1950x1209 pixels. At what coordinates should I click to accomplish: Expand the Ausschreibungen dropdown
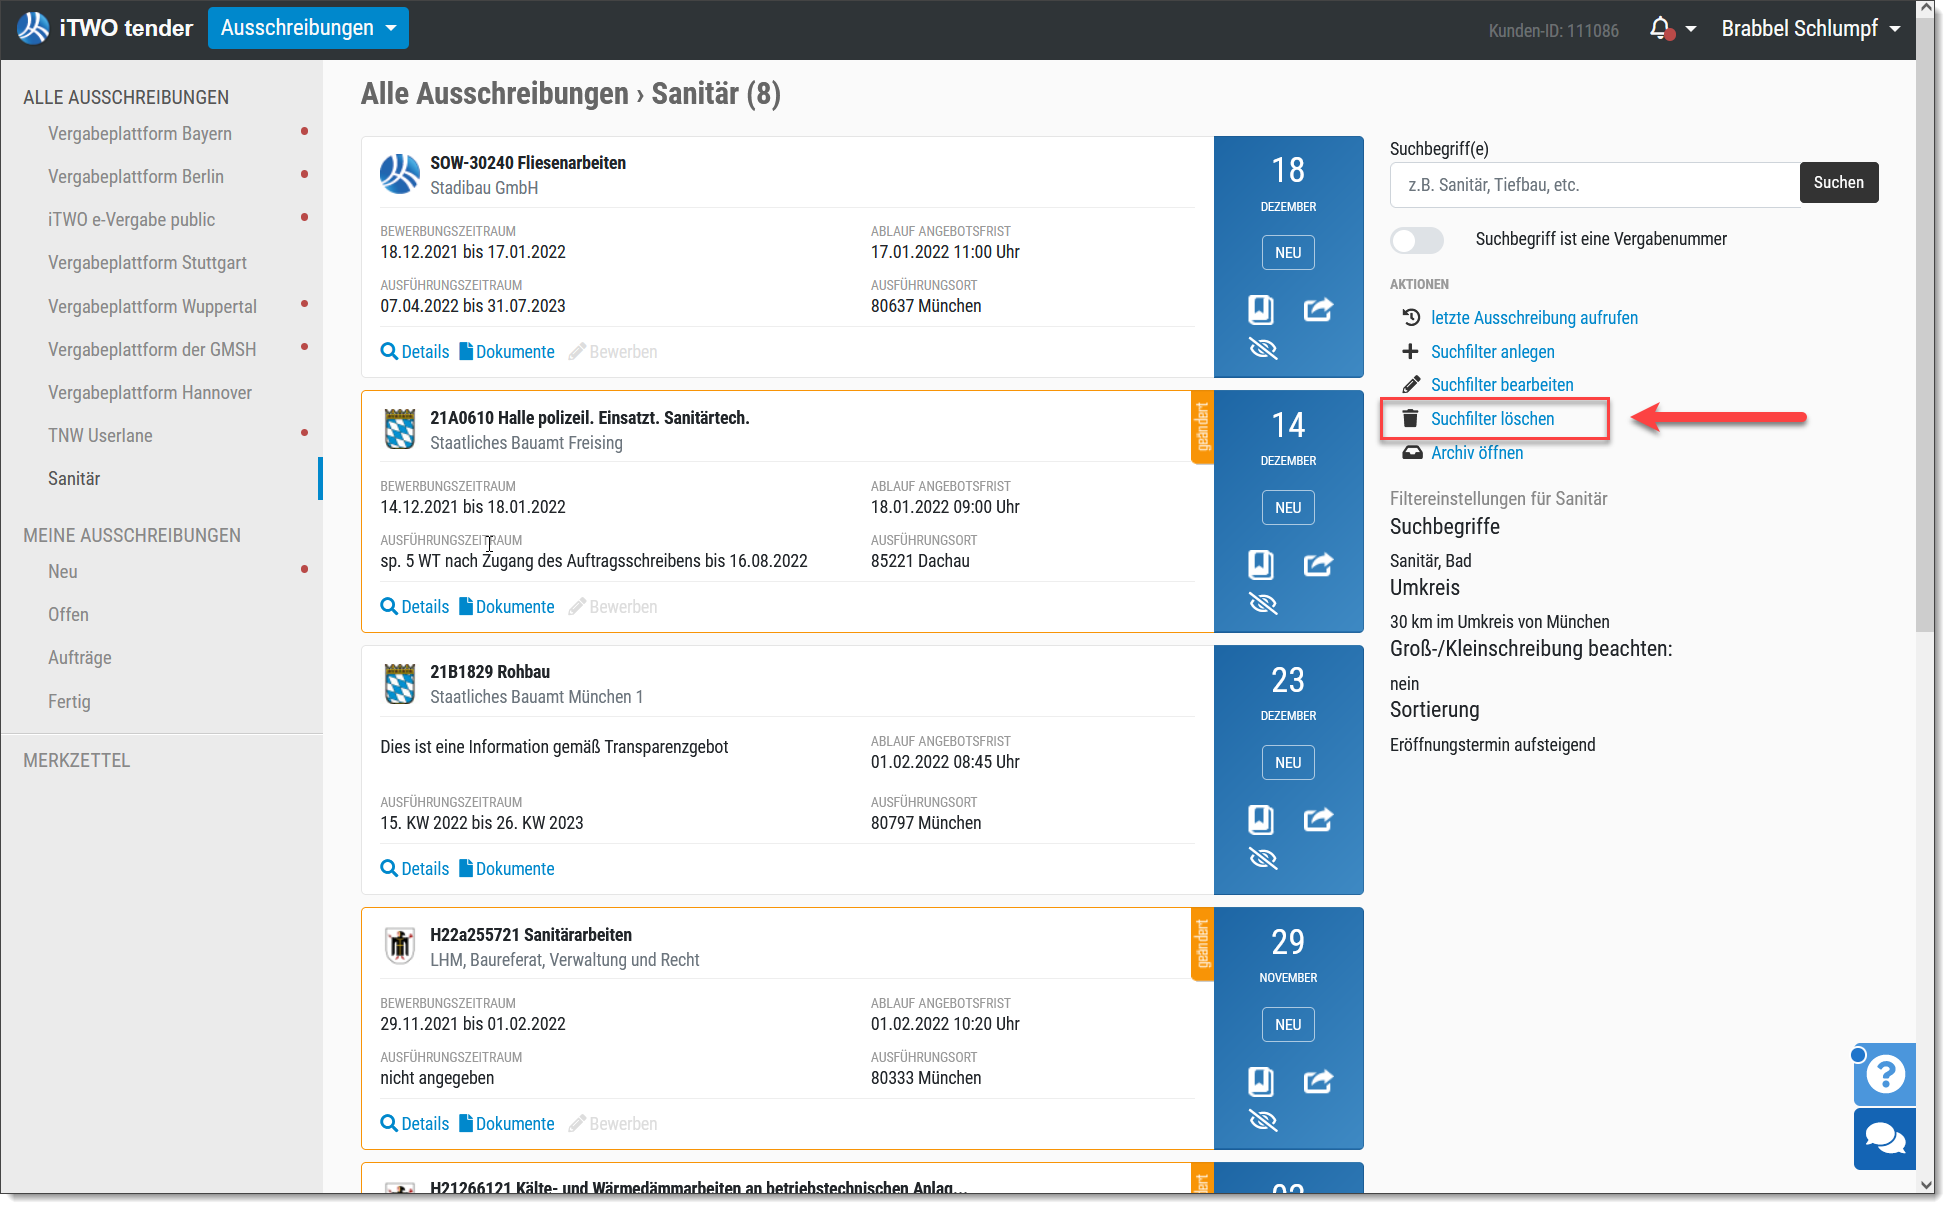(308, 28)
